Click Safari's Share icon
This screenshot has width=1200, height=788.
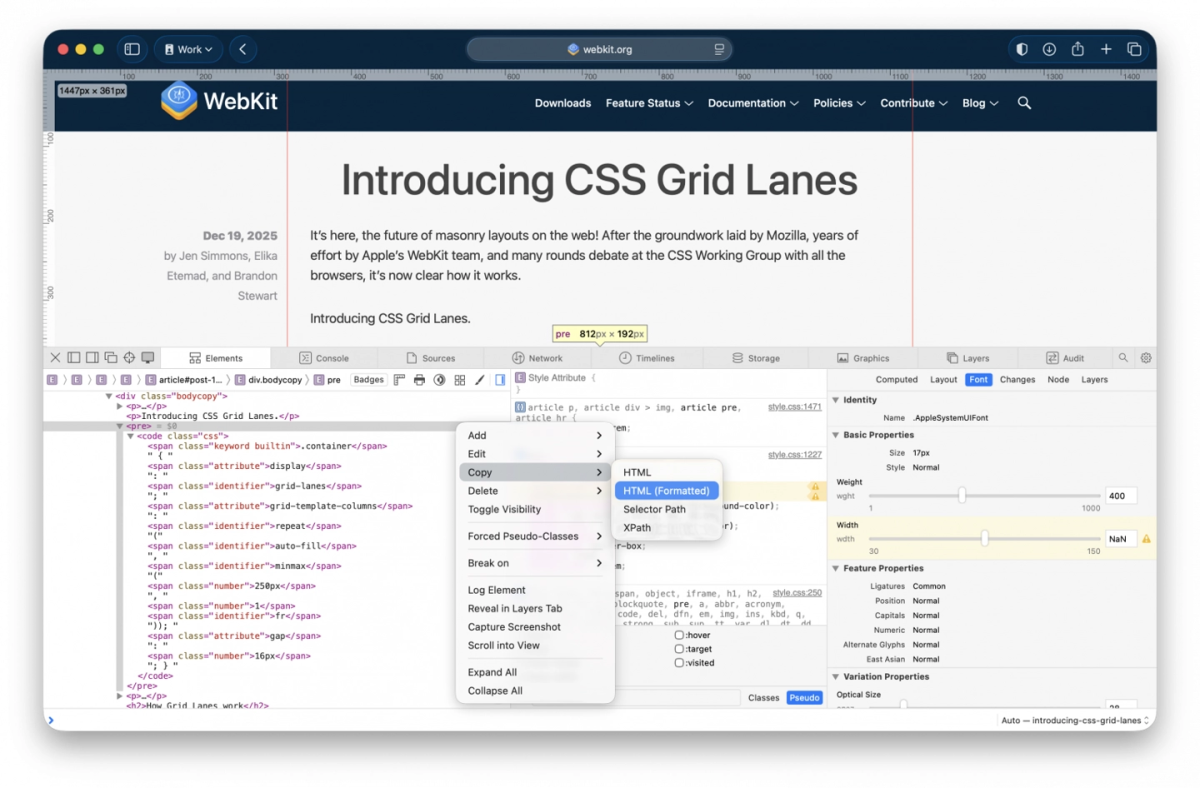coord(1077,49)
